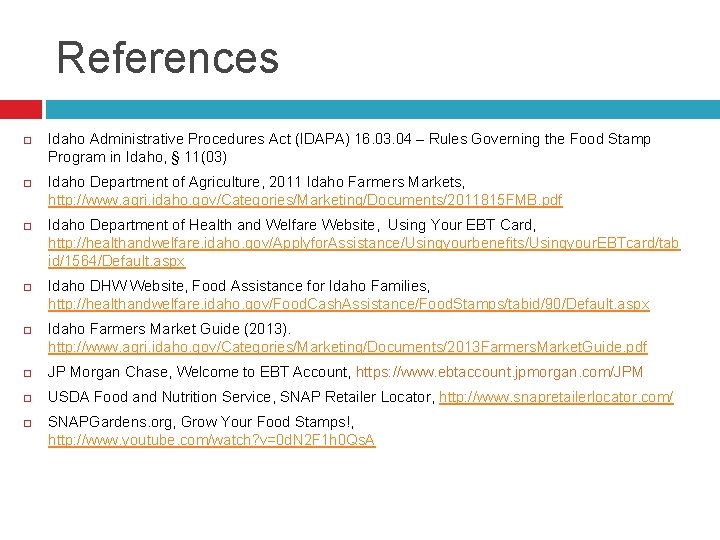Image resolution: width=720 pixels, height=540 pixels.
Task: Click the bullet before the Idaho DHW Website entry
Action: pyautogui.click(x=28, y=287)
